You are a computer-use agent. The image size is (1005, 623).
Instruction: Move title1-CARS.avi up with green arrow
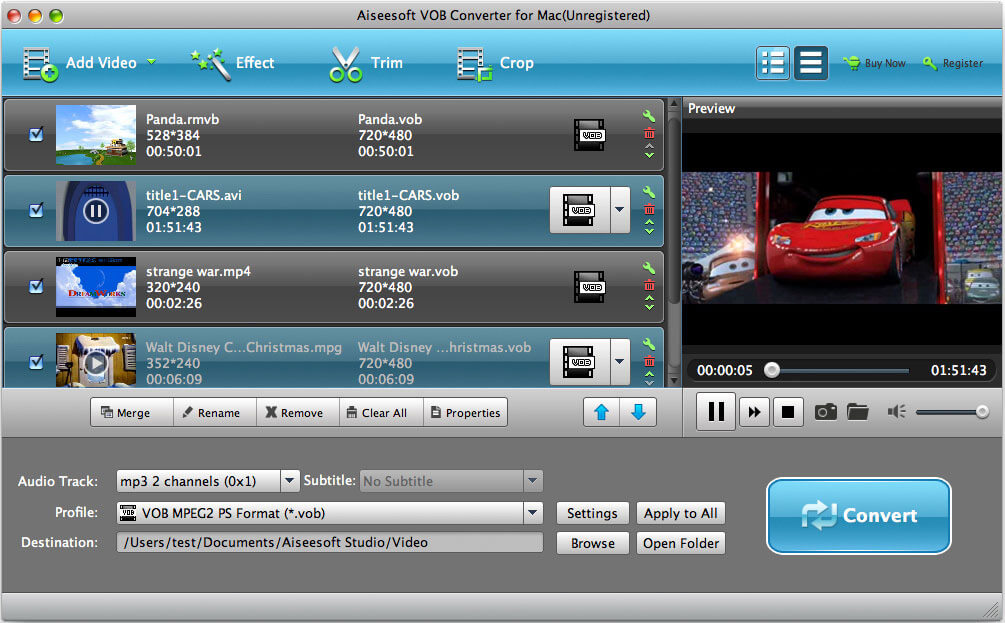649,222
